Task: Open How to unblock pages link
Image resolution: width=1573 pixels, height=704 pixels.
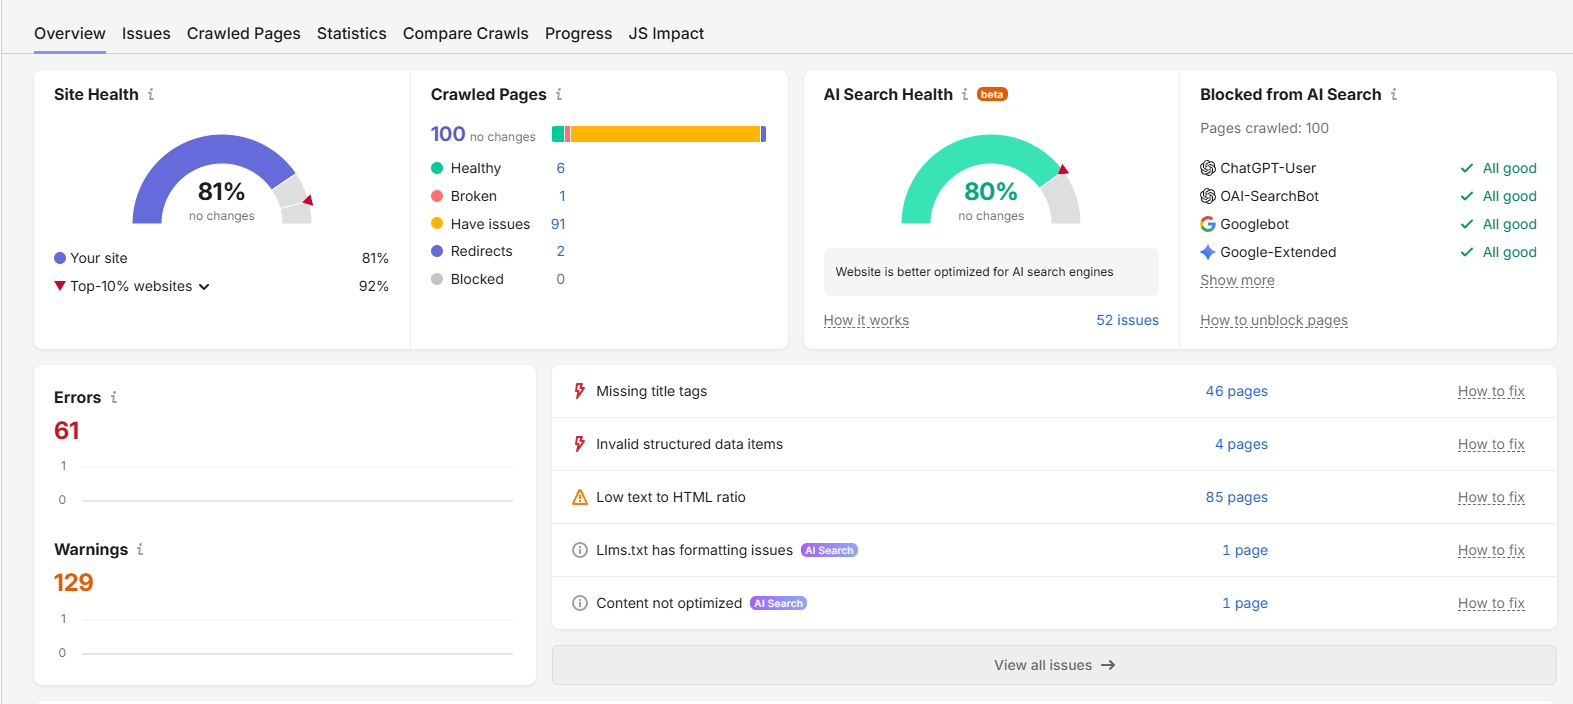Action: pos(1274,320)
